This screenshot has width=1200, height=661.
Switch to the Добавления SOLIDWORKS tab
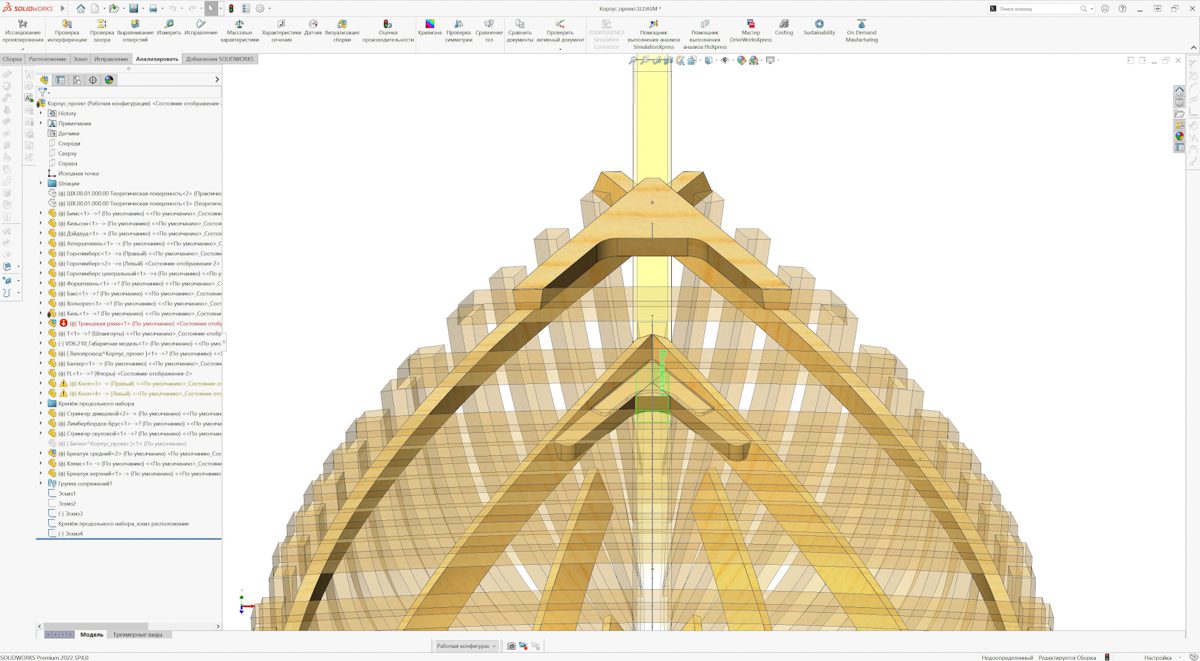[x=220, y=59]
